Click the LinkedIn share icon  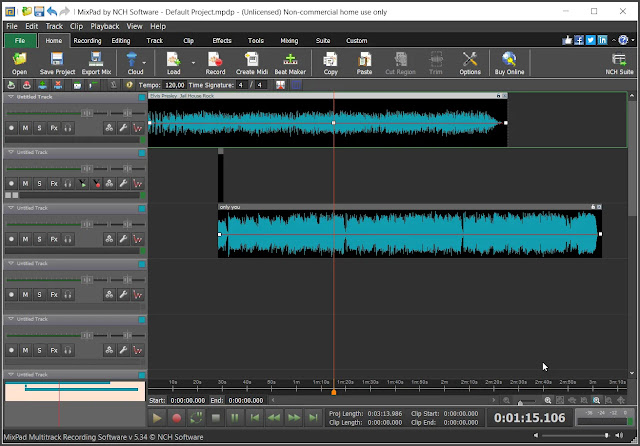pos(602,40)
